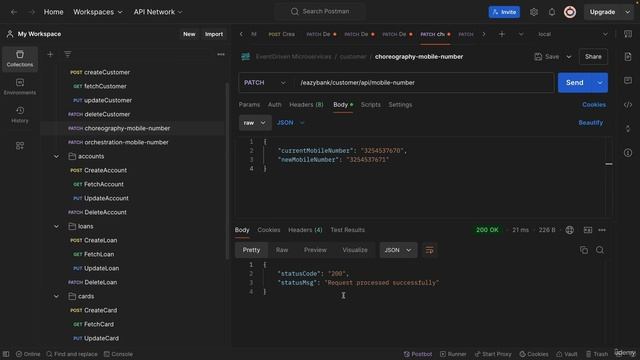Open the JSON body language dropdown
Image resolution: width=640 pixels, height=360 pixels.
[291, 122]
